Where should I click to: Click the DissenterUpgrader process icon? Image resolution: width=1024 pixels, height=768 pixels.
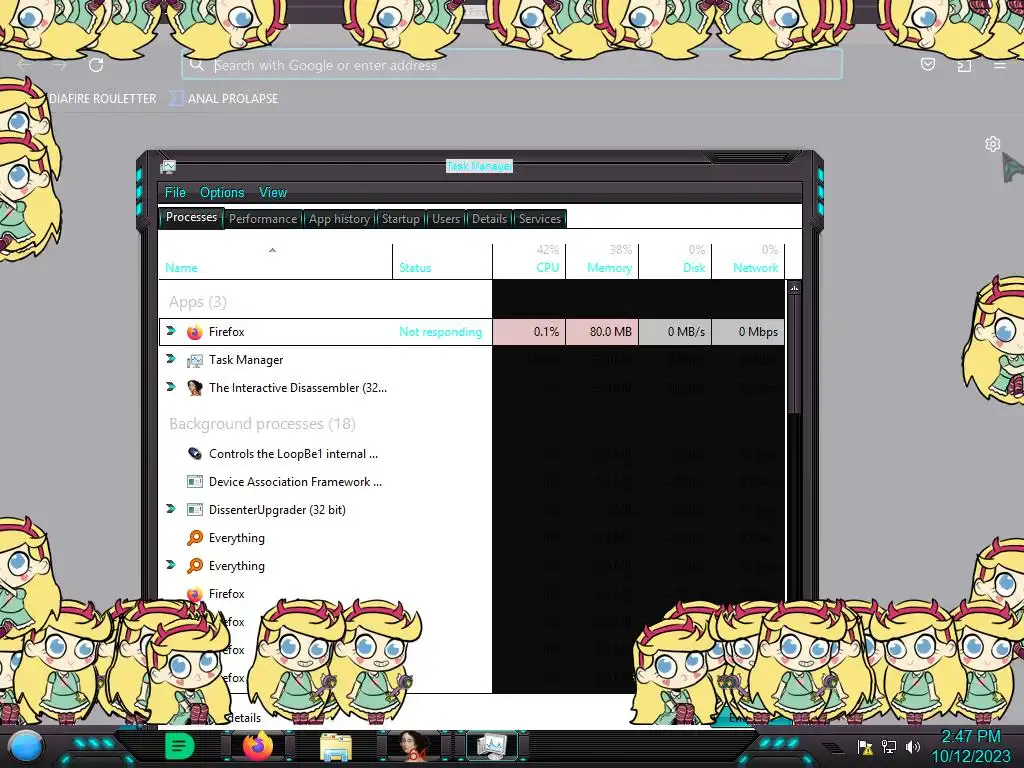coord(195,509)
